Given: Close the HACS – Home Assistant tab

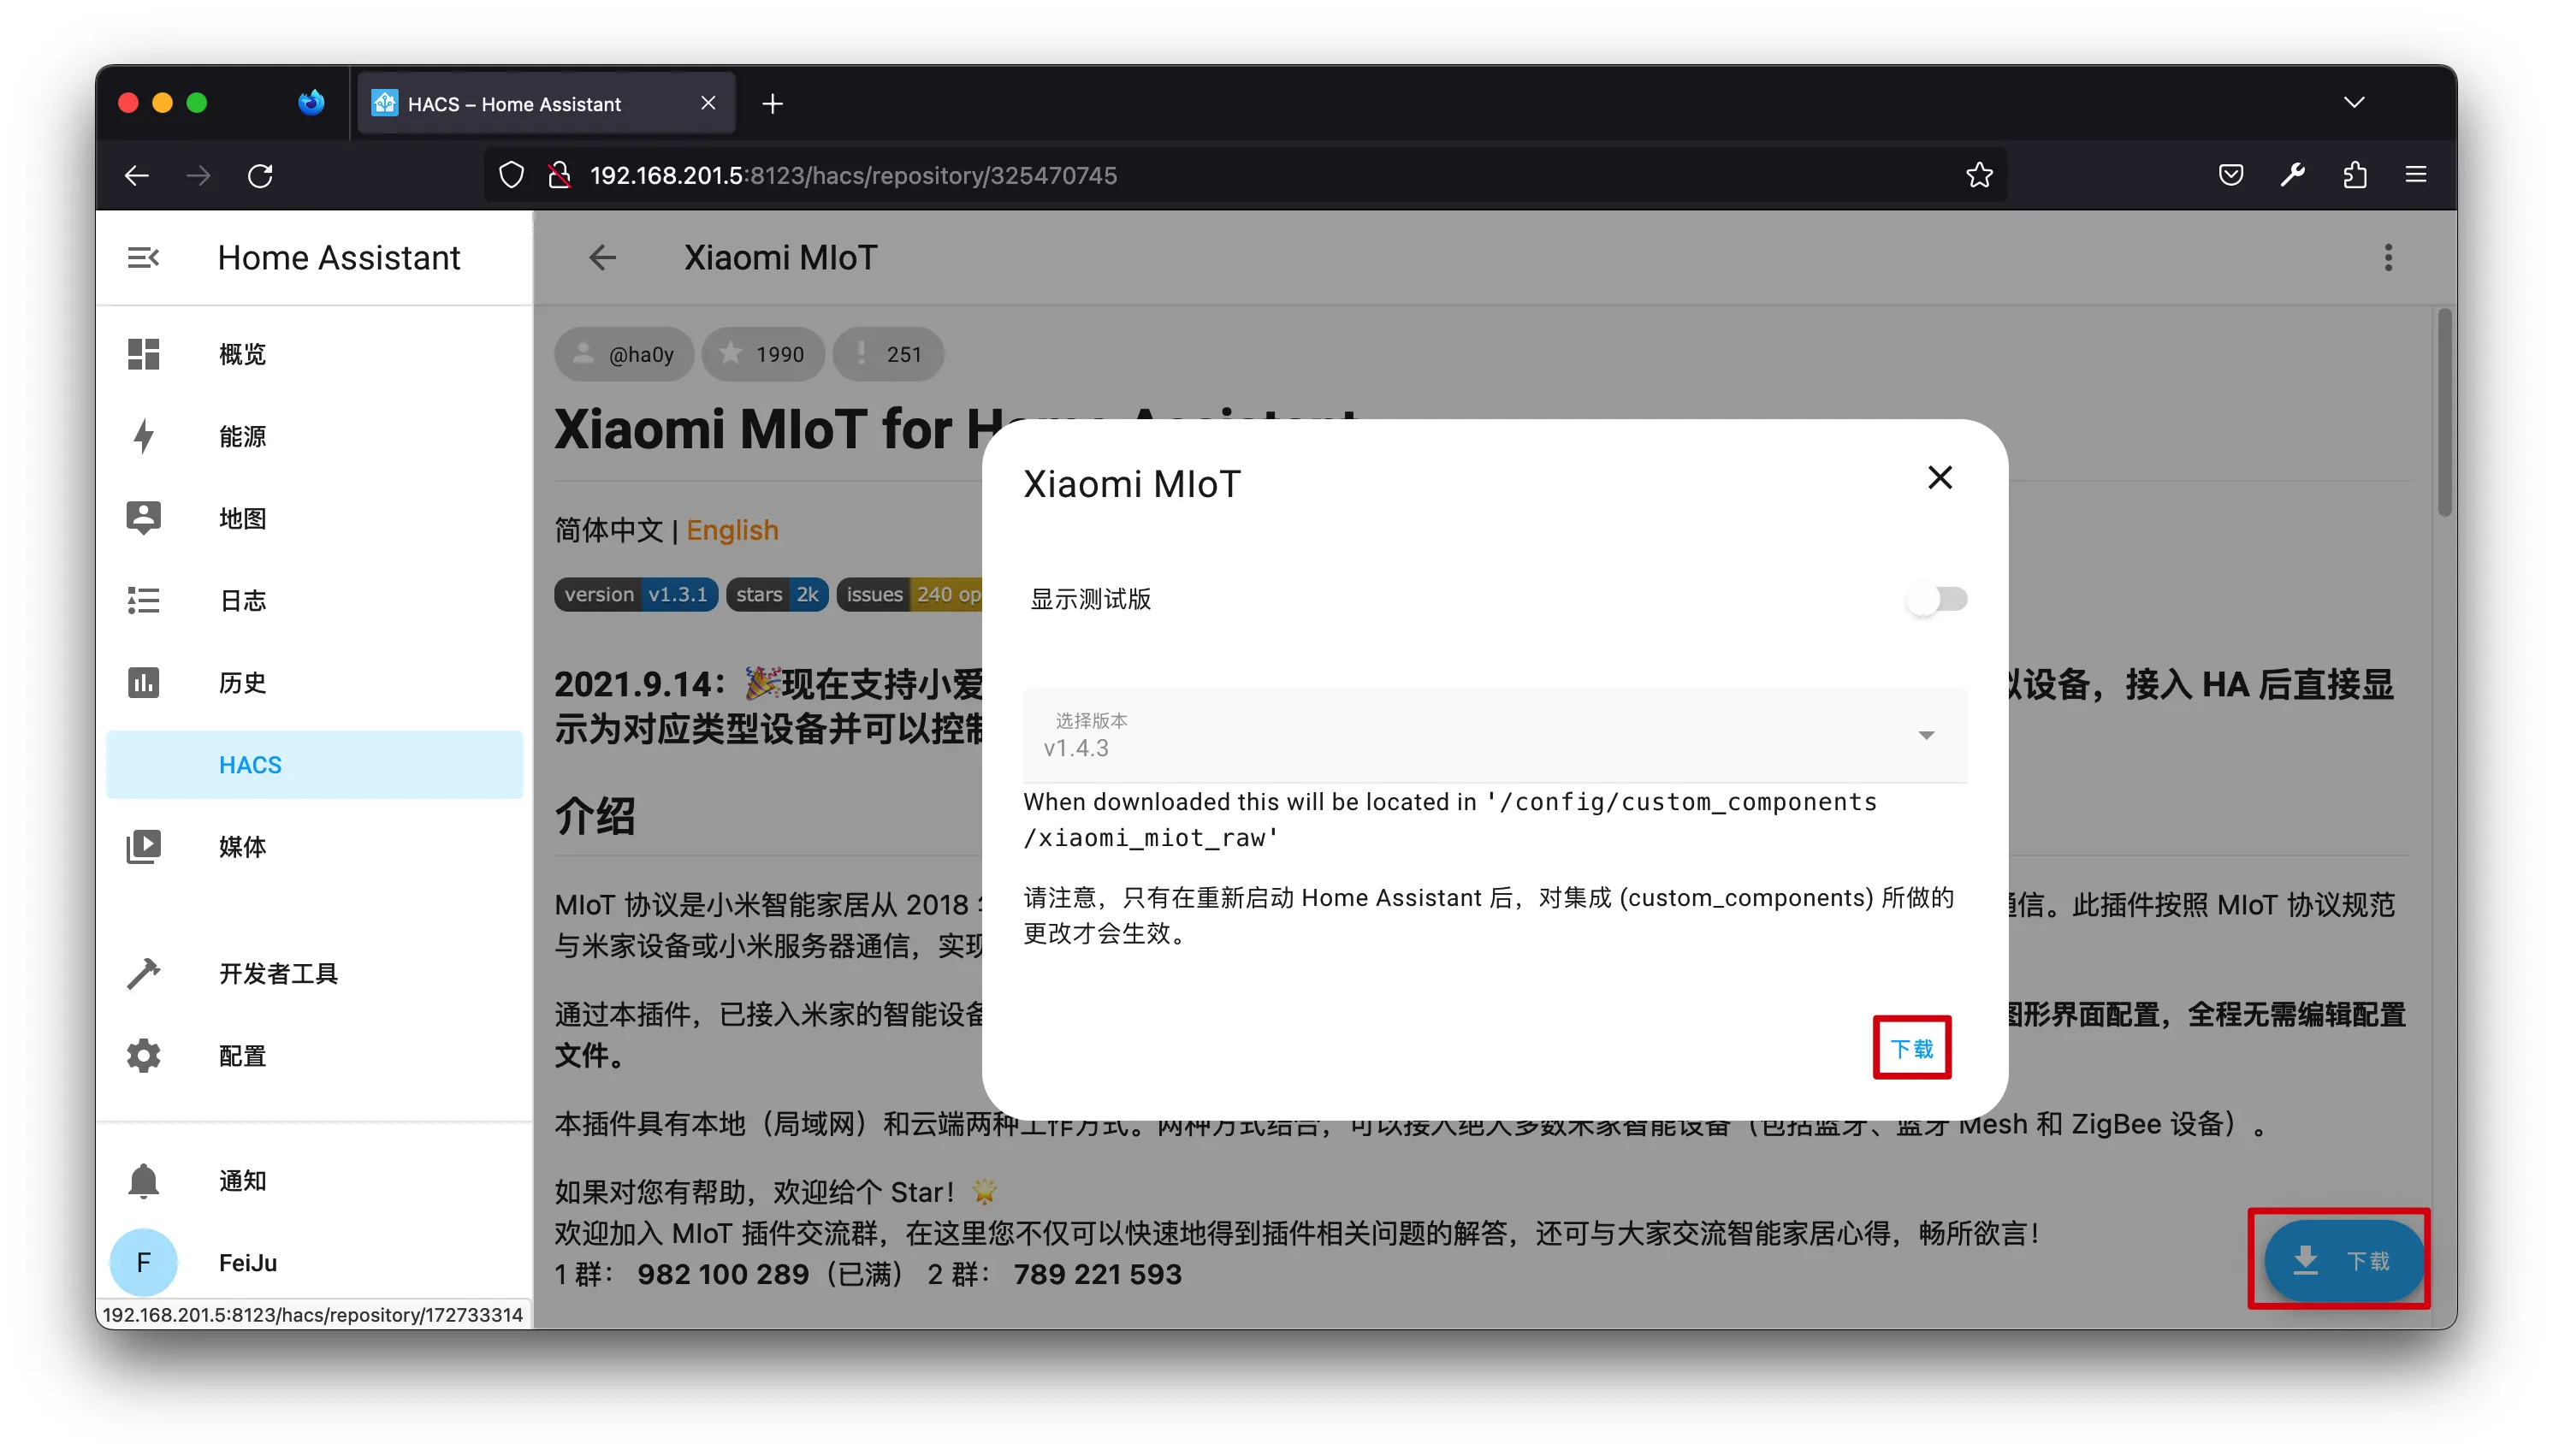Looking at the screenshot, I should 707,103.
